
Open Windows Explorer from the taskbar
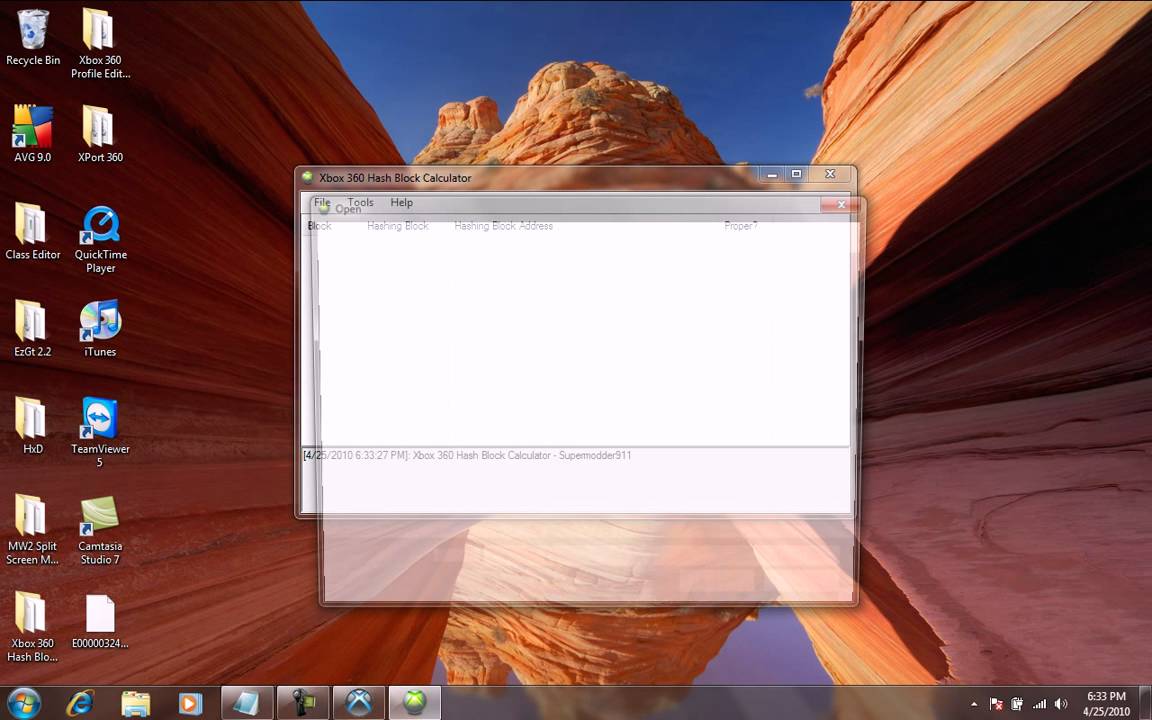pyautogui.click(x=135, y=703)
